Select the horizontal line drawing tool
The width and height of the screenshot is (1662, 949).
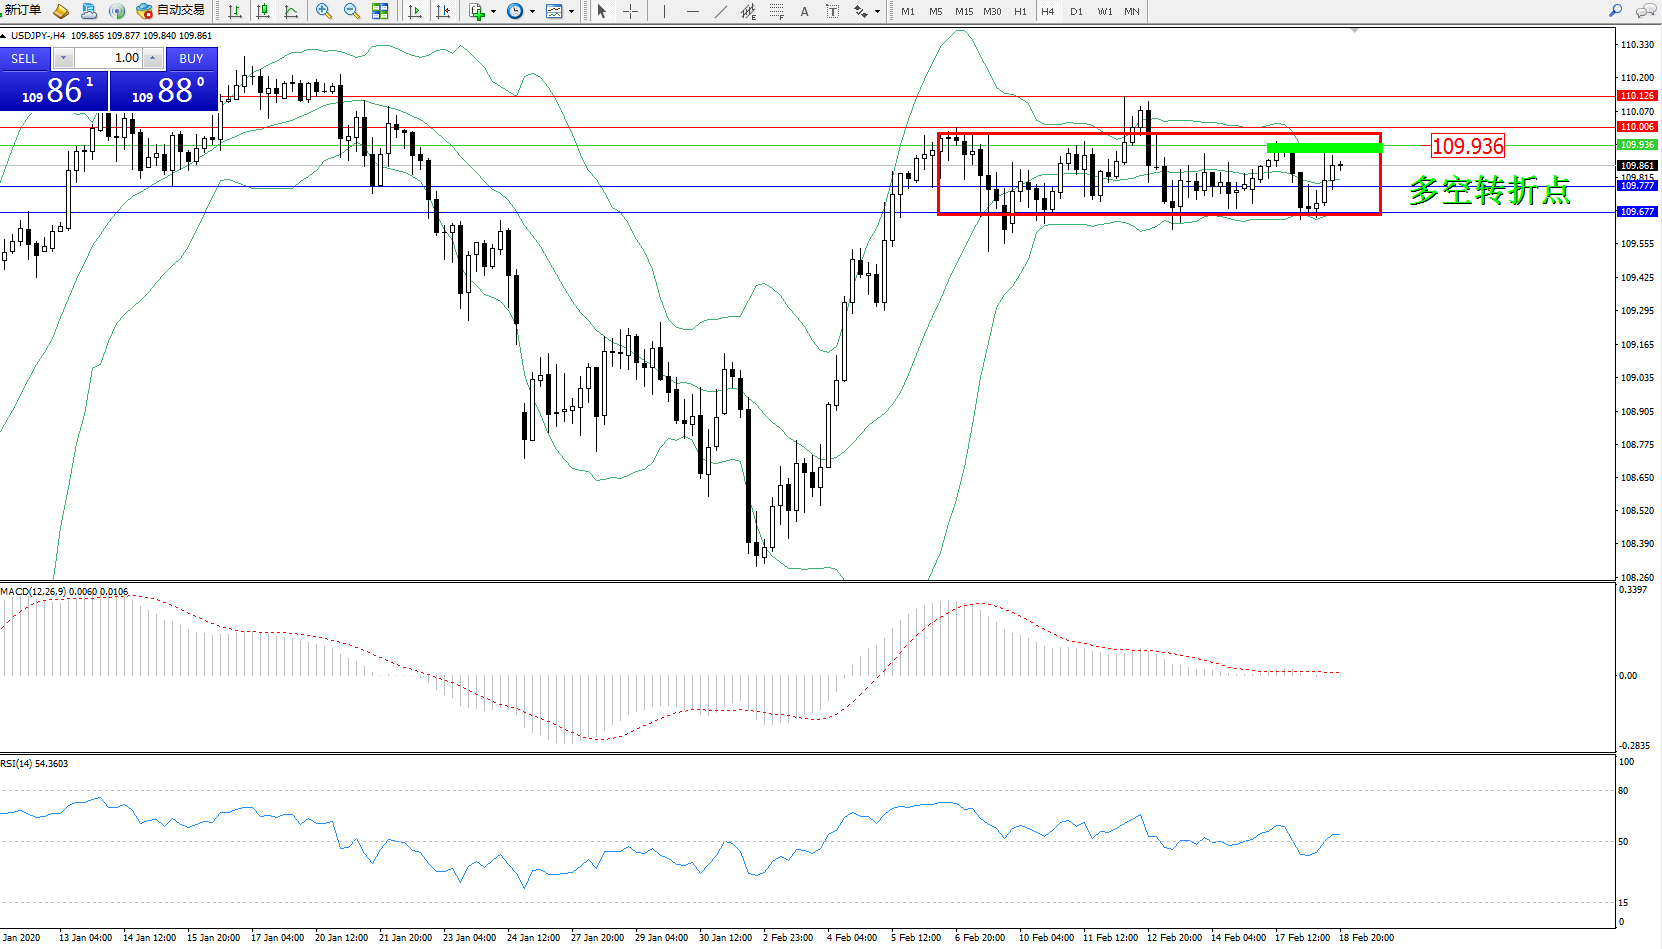[x=692, y=11]
